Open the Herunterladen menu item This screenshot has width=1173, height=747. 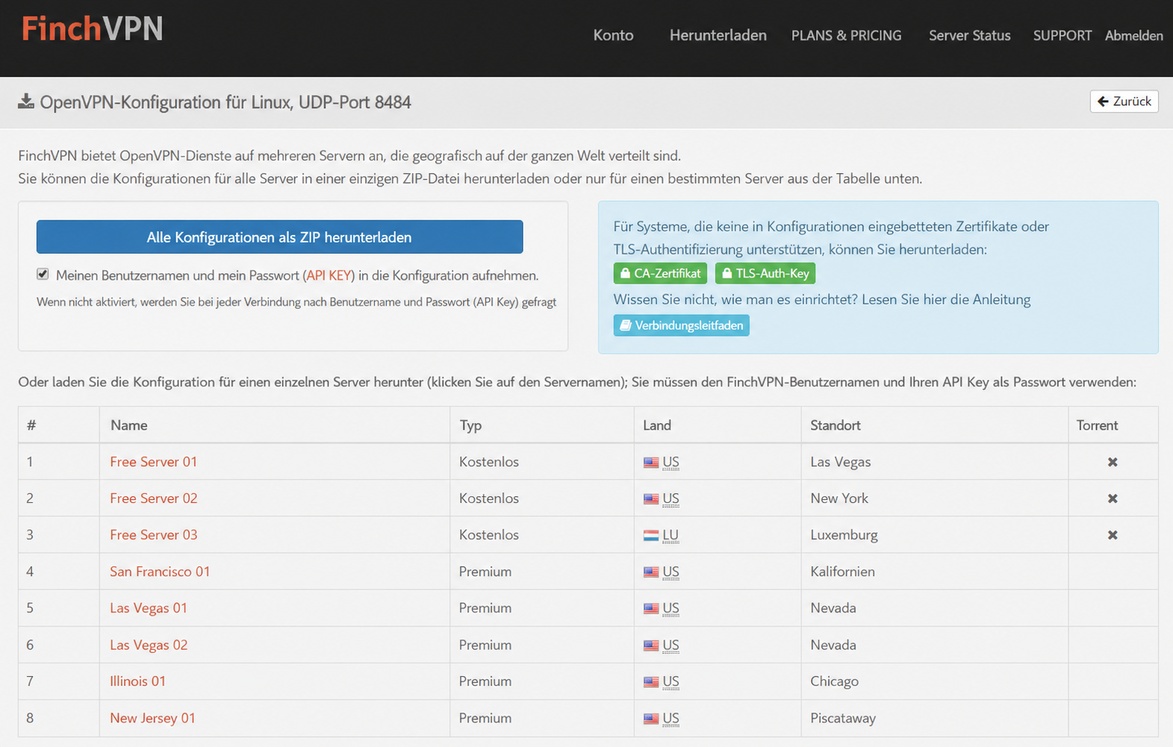[x=718, y=35]
